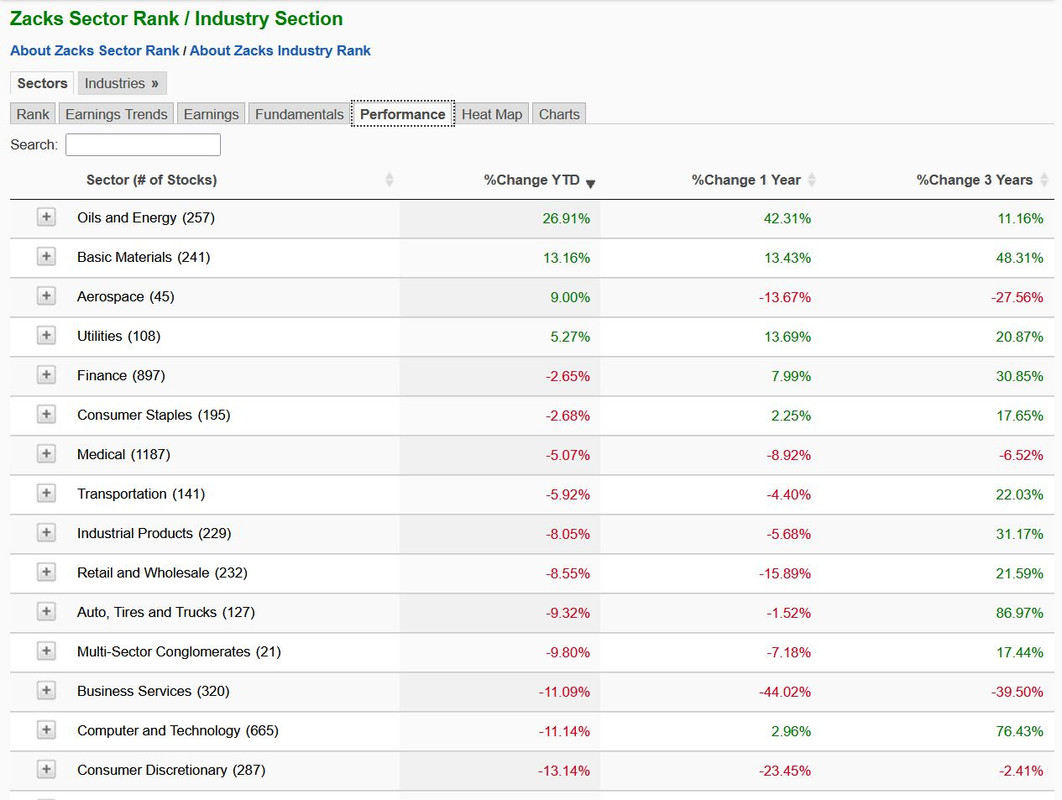Expand the Oils and Energy row
The height and width of the screenshot is (800, 1062).
[x=46, y=217]
